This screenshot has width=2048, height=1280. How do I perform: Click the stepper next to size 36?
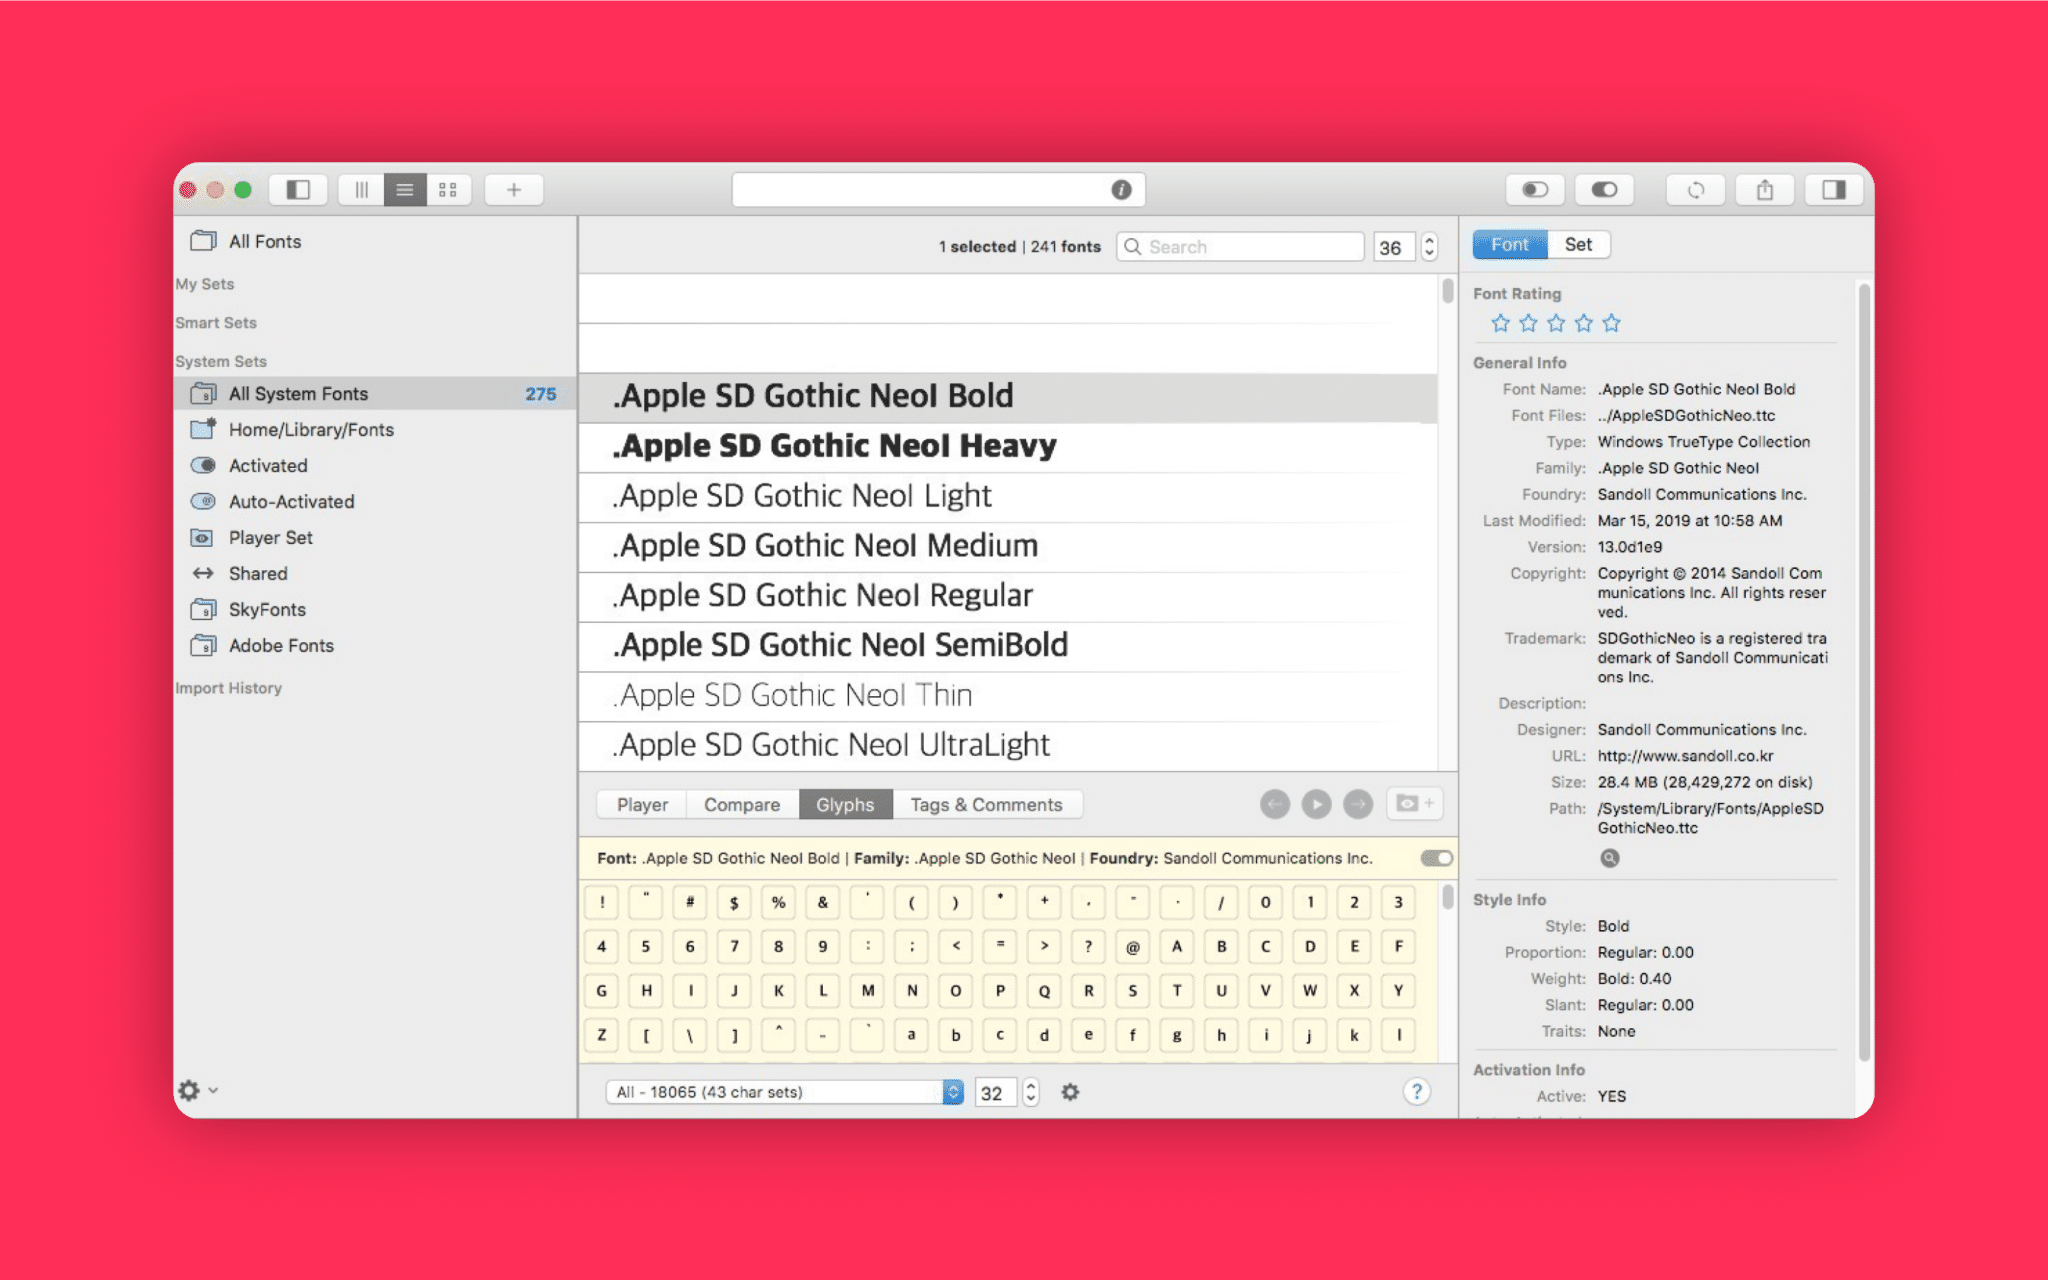(1430, 248)
